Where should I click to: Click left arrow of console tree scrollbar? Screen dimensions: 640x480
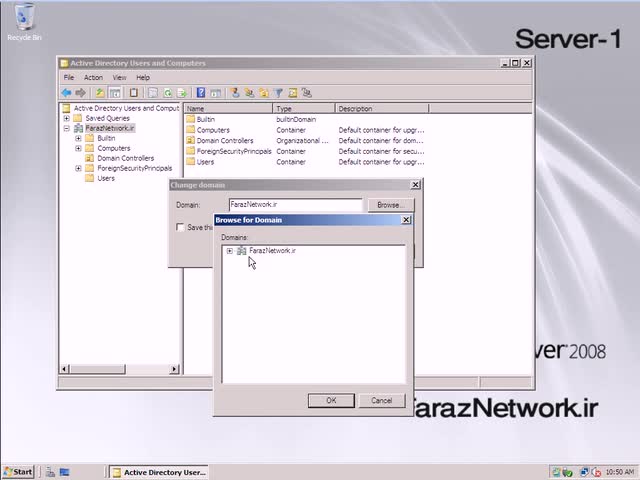[64, 369]
